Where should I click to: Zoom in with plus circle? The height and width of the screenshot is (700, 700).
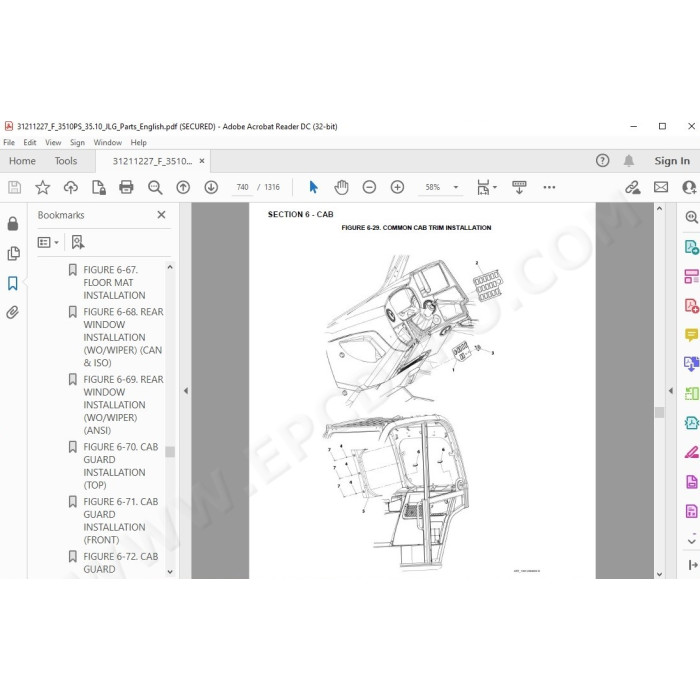click(x=397, y=187)
